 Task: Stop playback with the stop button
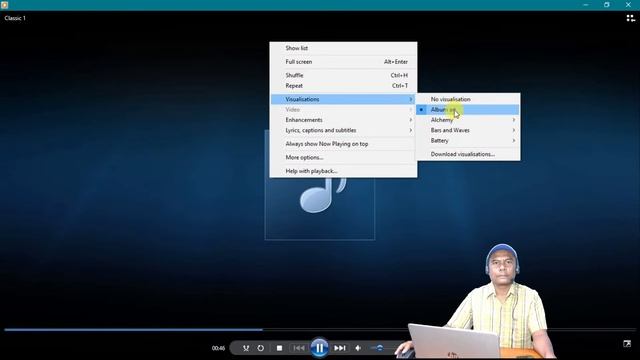point(279,348)
